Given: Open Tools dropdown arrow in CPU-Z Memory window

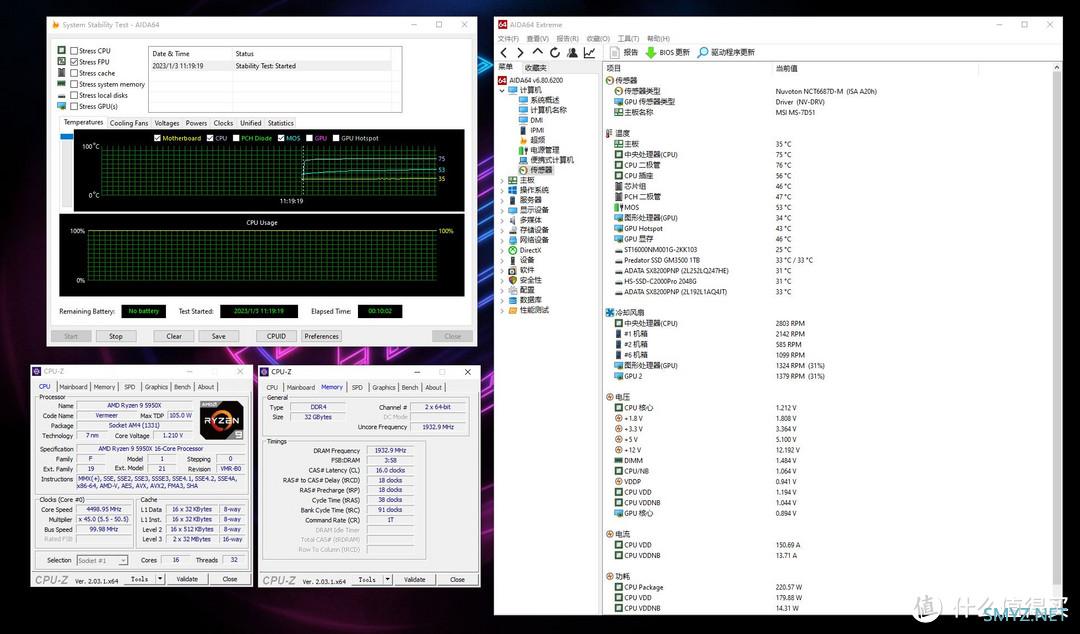Looking at the screenshot, I should [388, 580].
